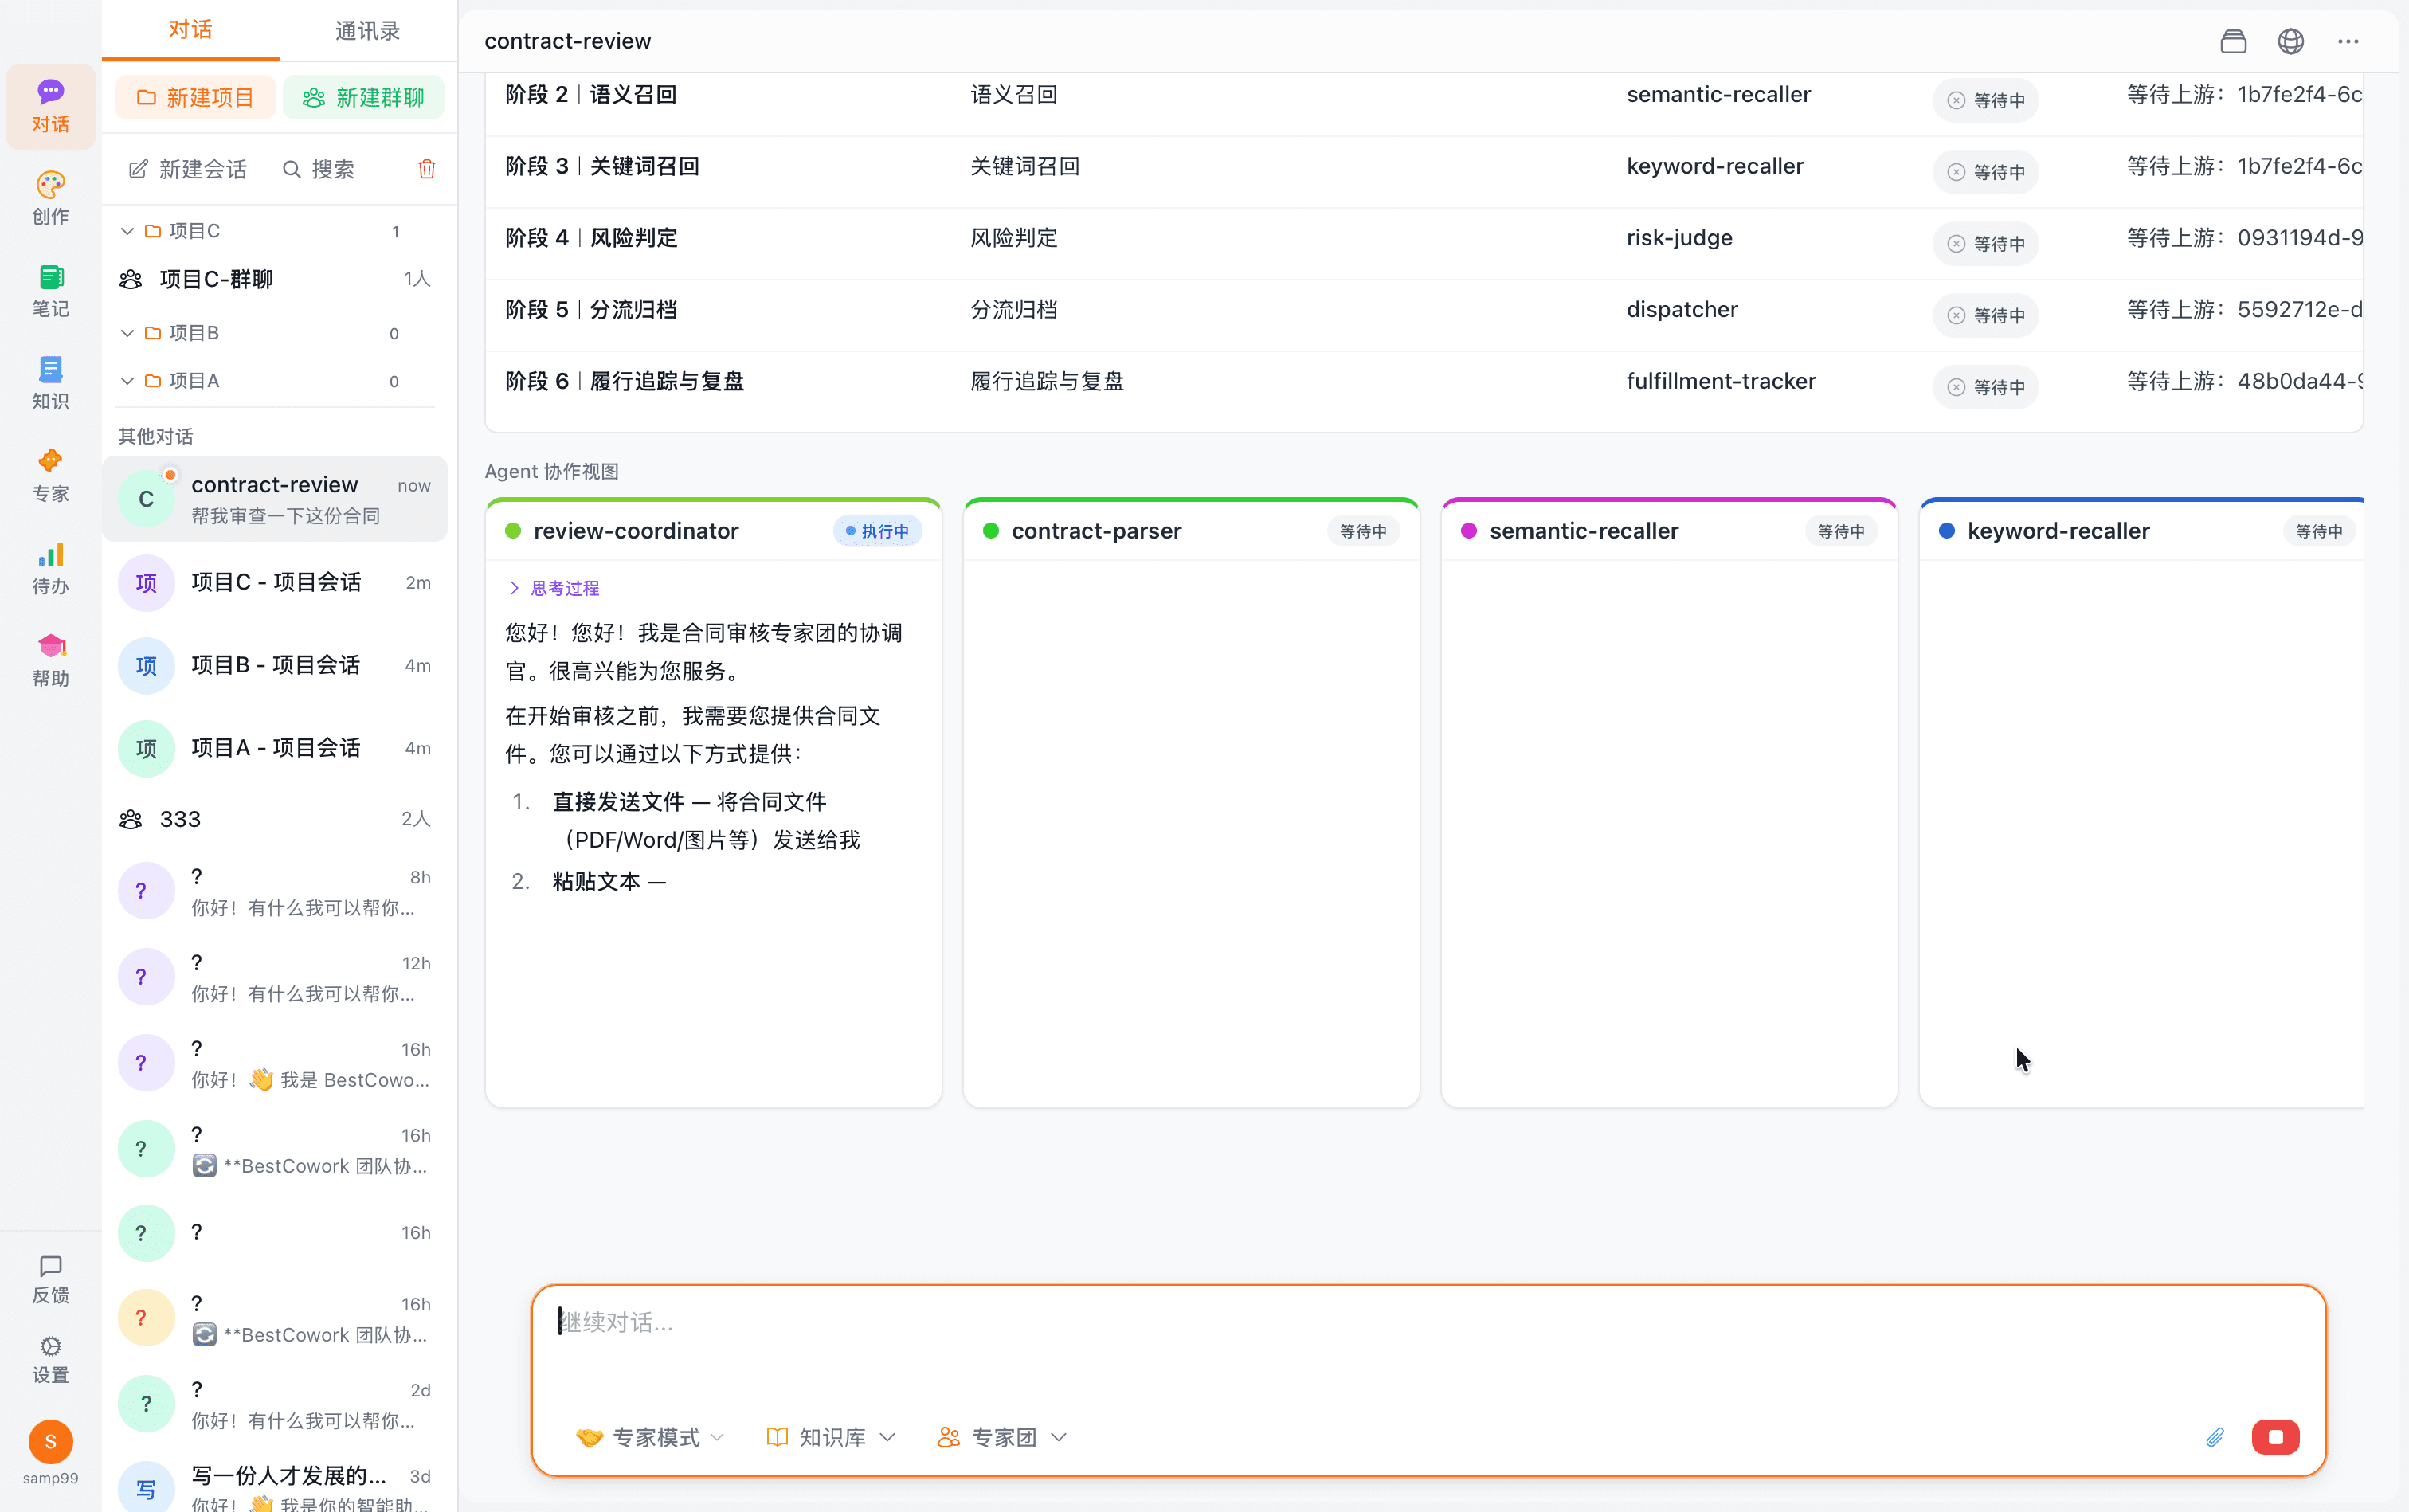
Task: Open the 创作 creation sidebar icon
Action: pos(50,198)
